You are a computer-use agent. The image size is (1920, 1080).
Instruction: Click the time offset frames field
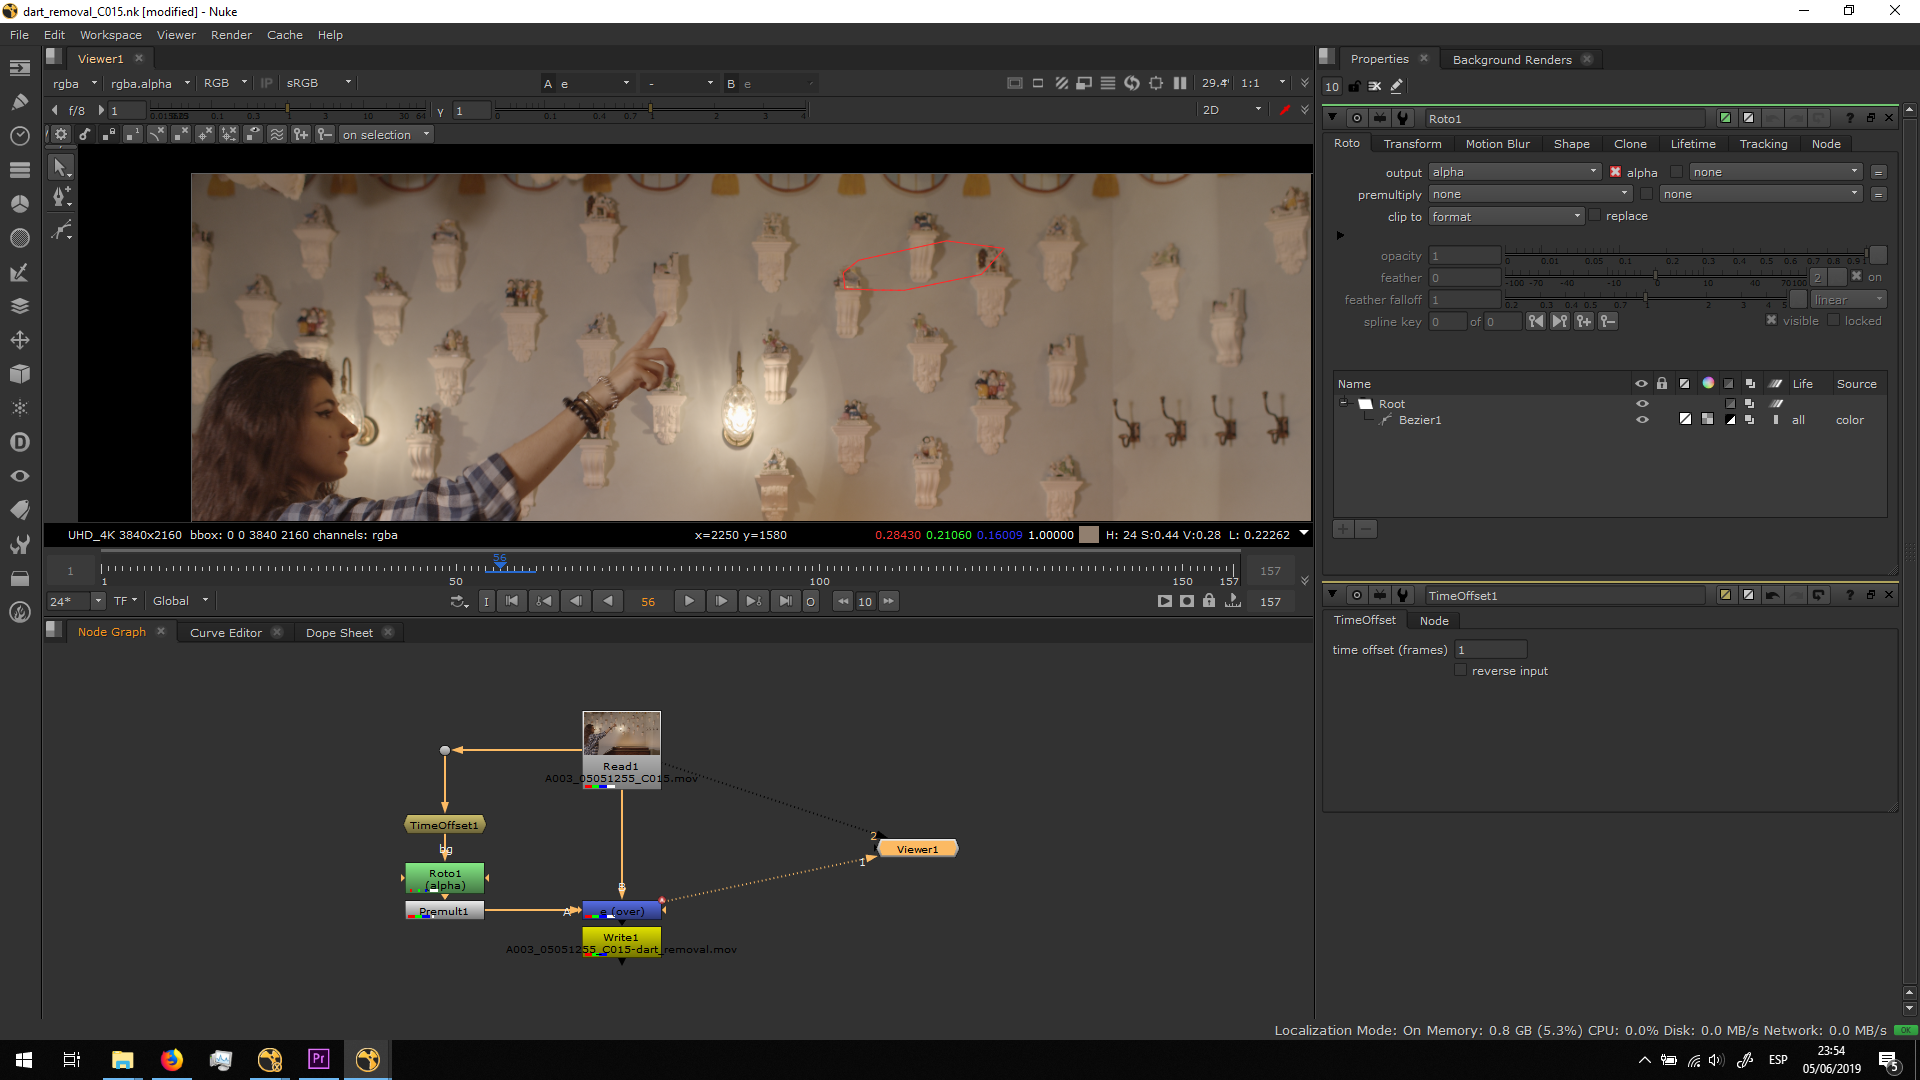tap(1490, 650)
